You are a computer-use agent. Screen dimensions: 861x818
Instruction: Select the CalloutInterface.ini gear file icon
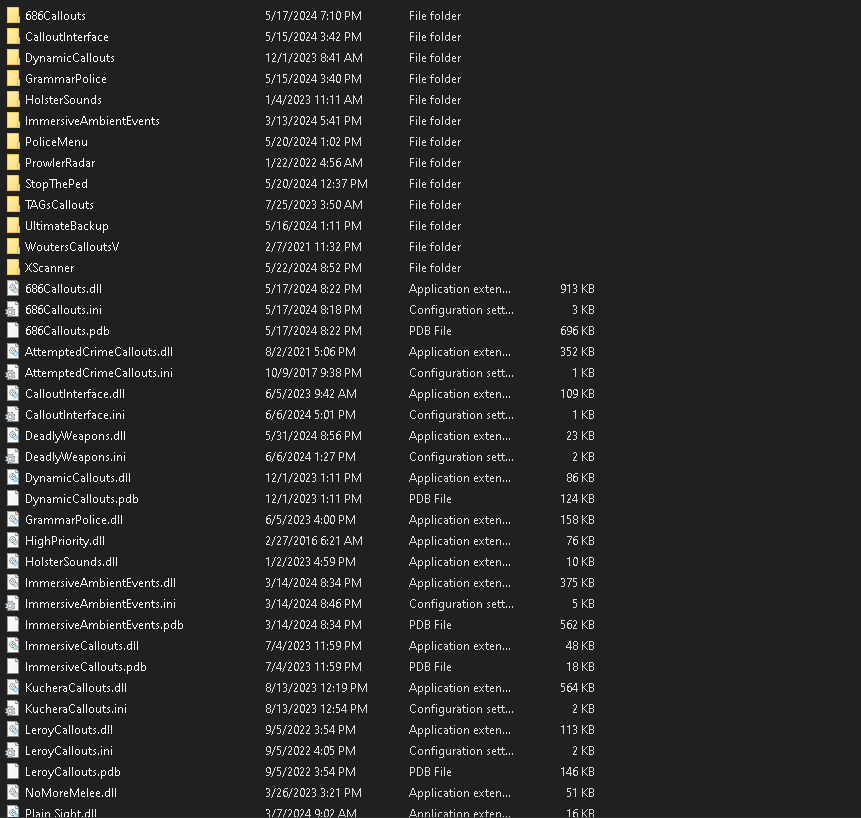click(x=13, y=415)
